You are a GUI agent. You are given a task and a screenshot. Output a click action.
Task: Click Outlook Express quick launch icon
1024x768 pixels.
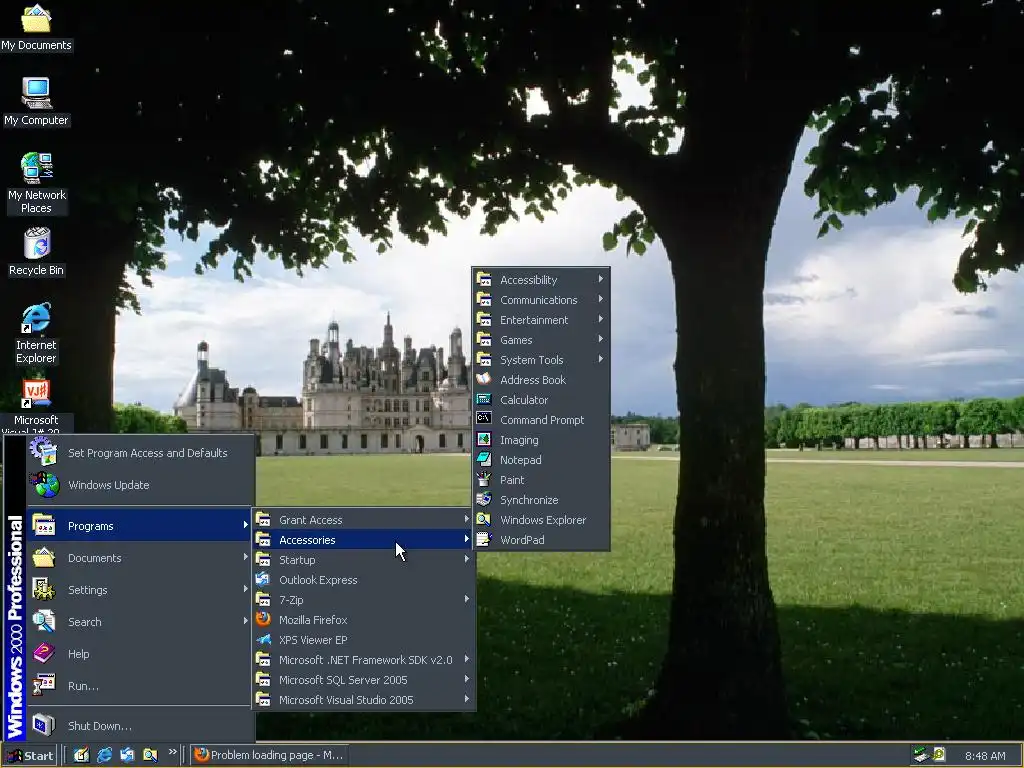tap(127, 755)
